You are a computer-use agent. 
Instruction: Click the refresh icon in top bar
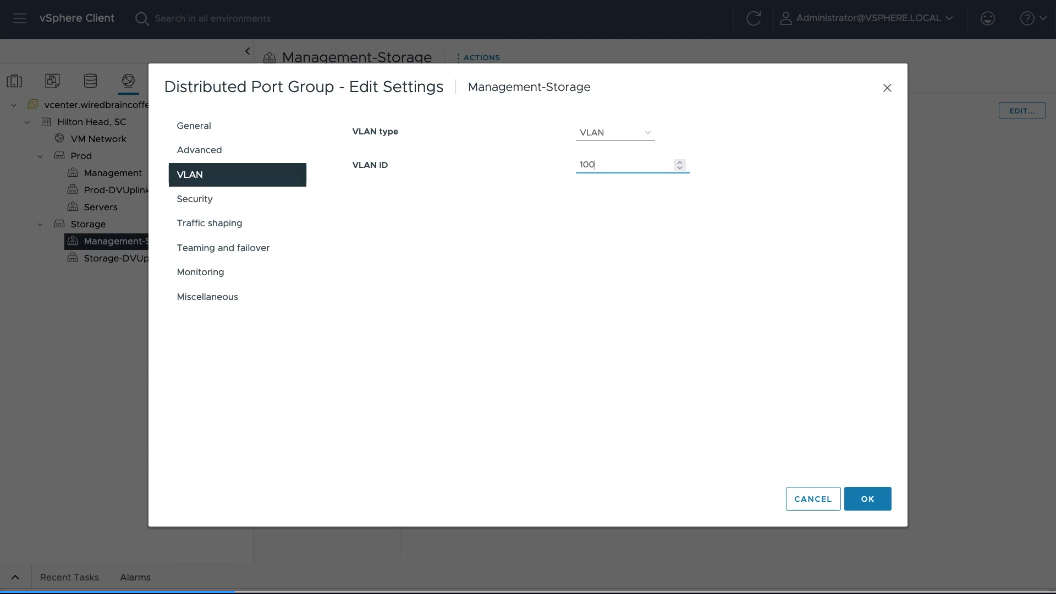754,18
